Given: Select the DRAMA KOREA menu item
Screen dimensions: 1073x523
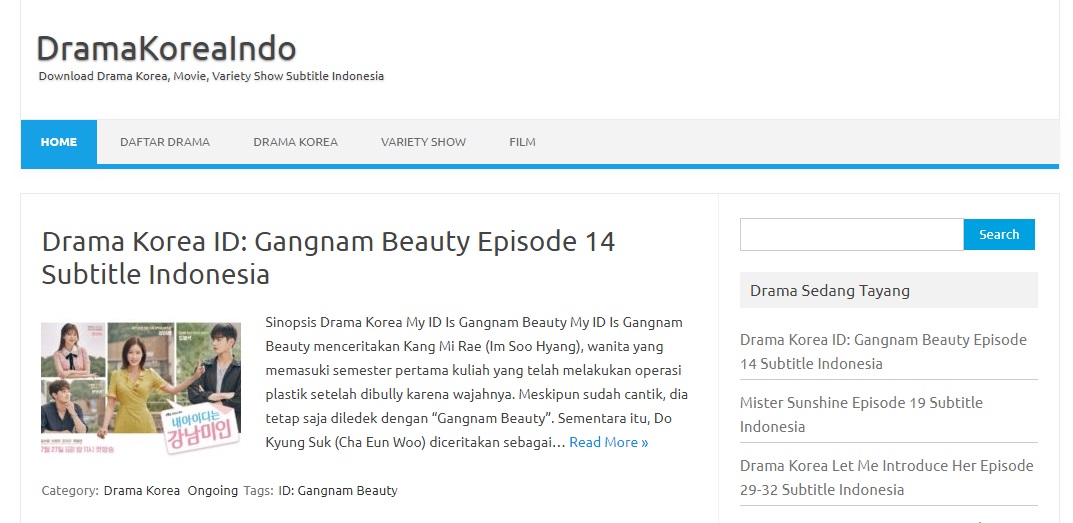Looking at the screenshot, I should coord(296,142).
